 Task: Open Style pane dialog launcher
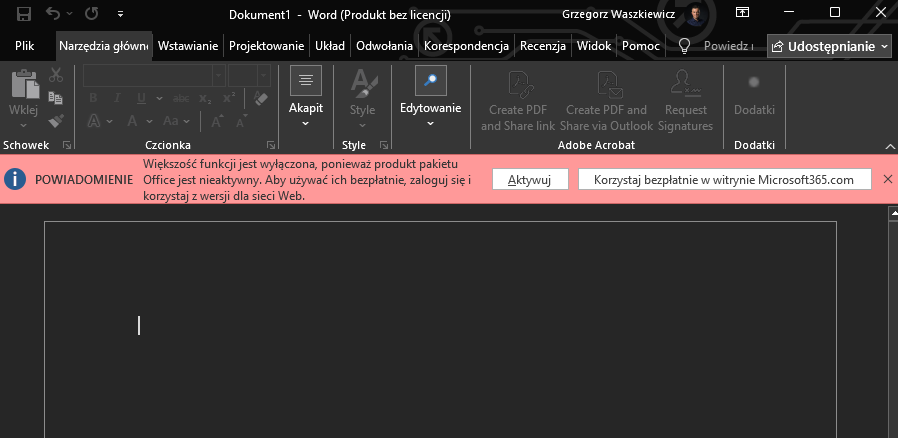tap(384, 145)
